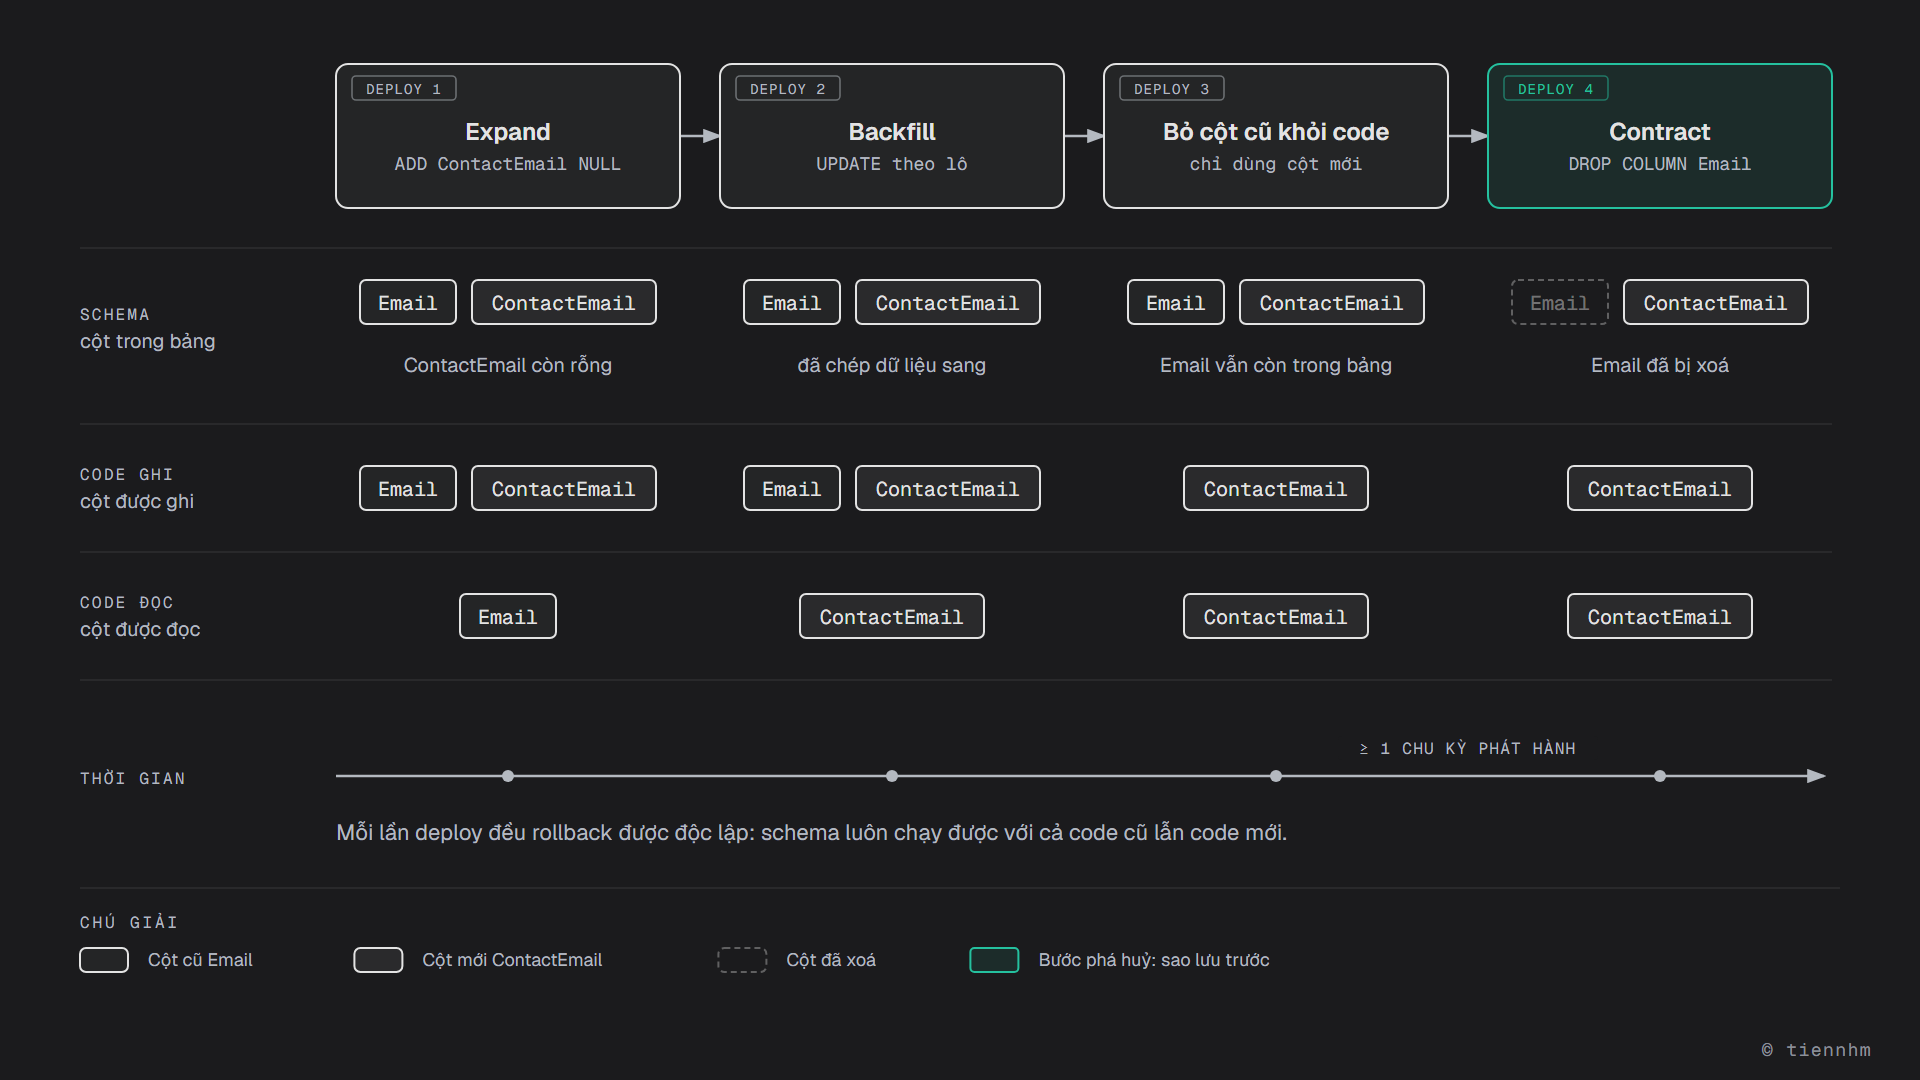Click 'UPDATE theo lô' subtitle
Viewport: 1920px width, 1080px height.
[x=892, y=164]
